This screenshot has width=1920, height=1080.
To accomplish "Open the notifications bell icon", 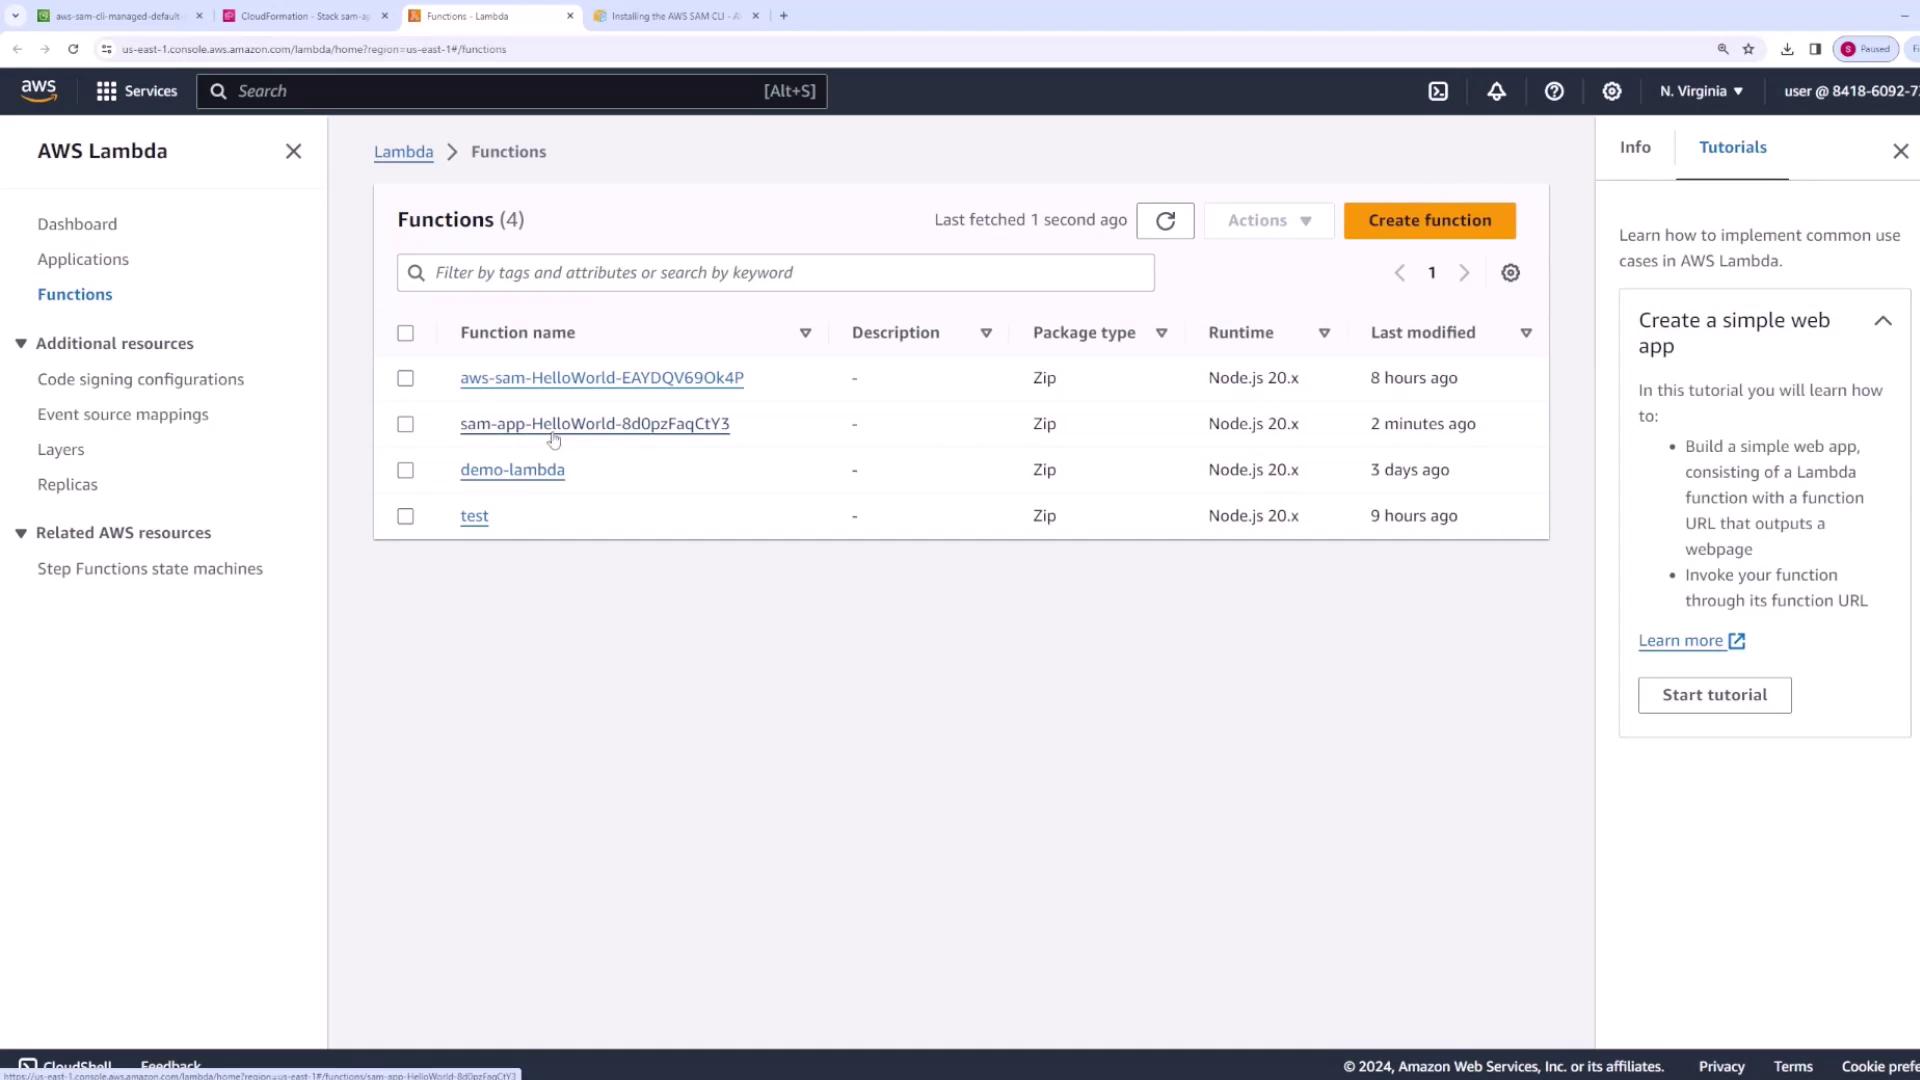I will pyautogui.click(x=1496, y=91).
